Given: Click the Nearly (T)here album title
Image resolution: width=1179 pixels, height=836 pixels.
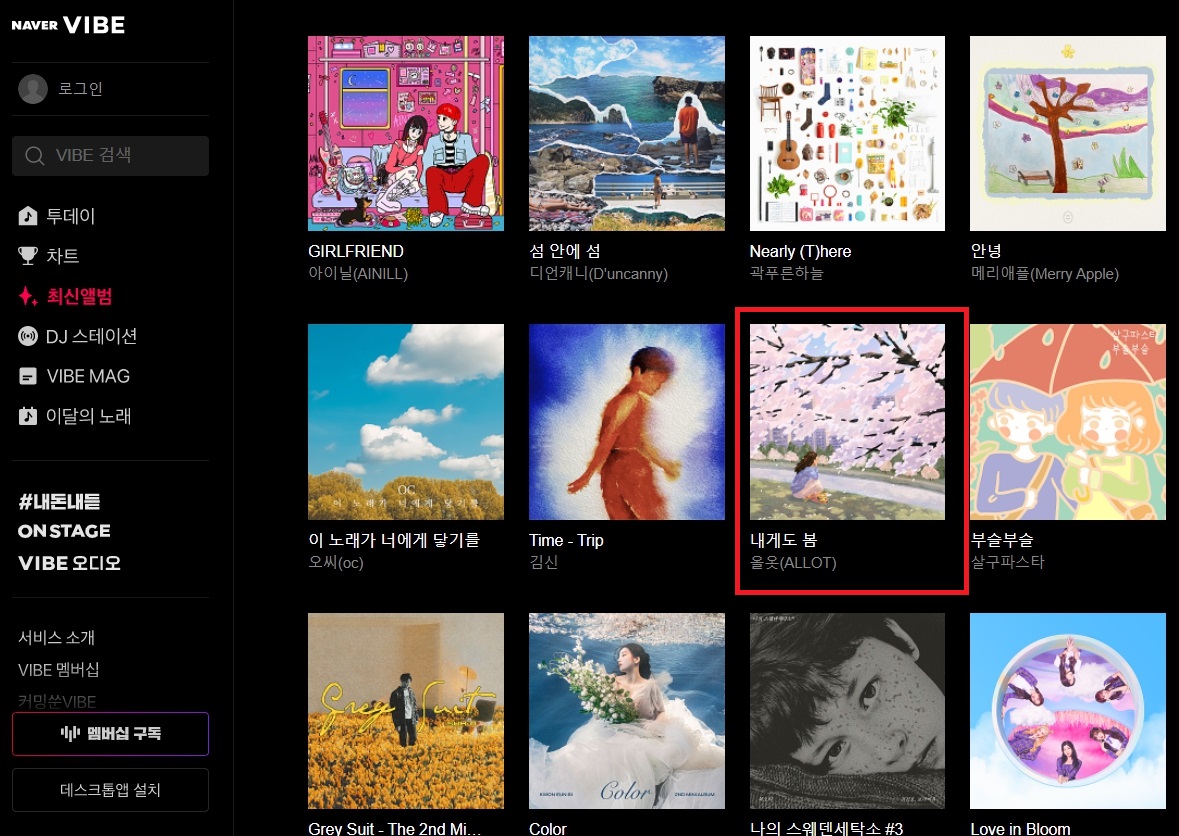Looking at the screenshot, I should [800, 251].
